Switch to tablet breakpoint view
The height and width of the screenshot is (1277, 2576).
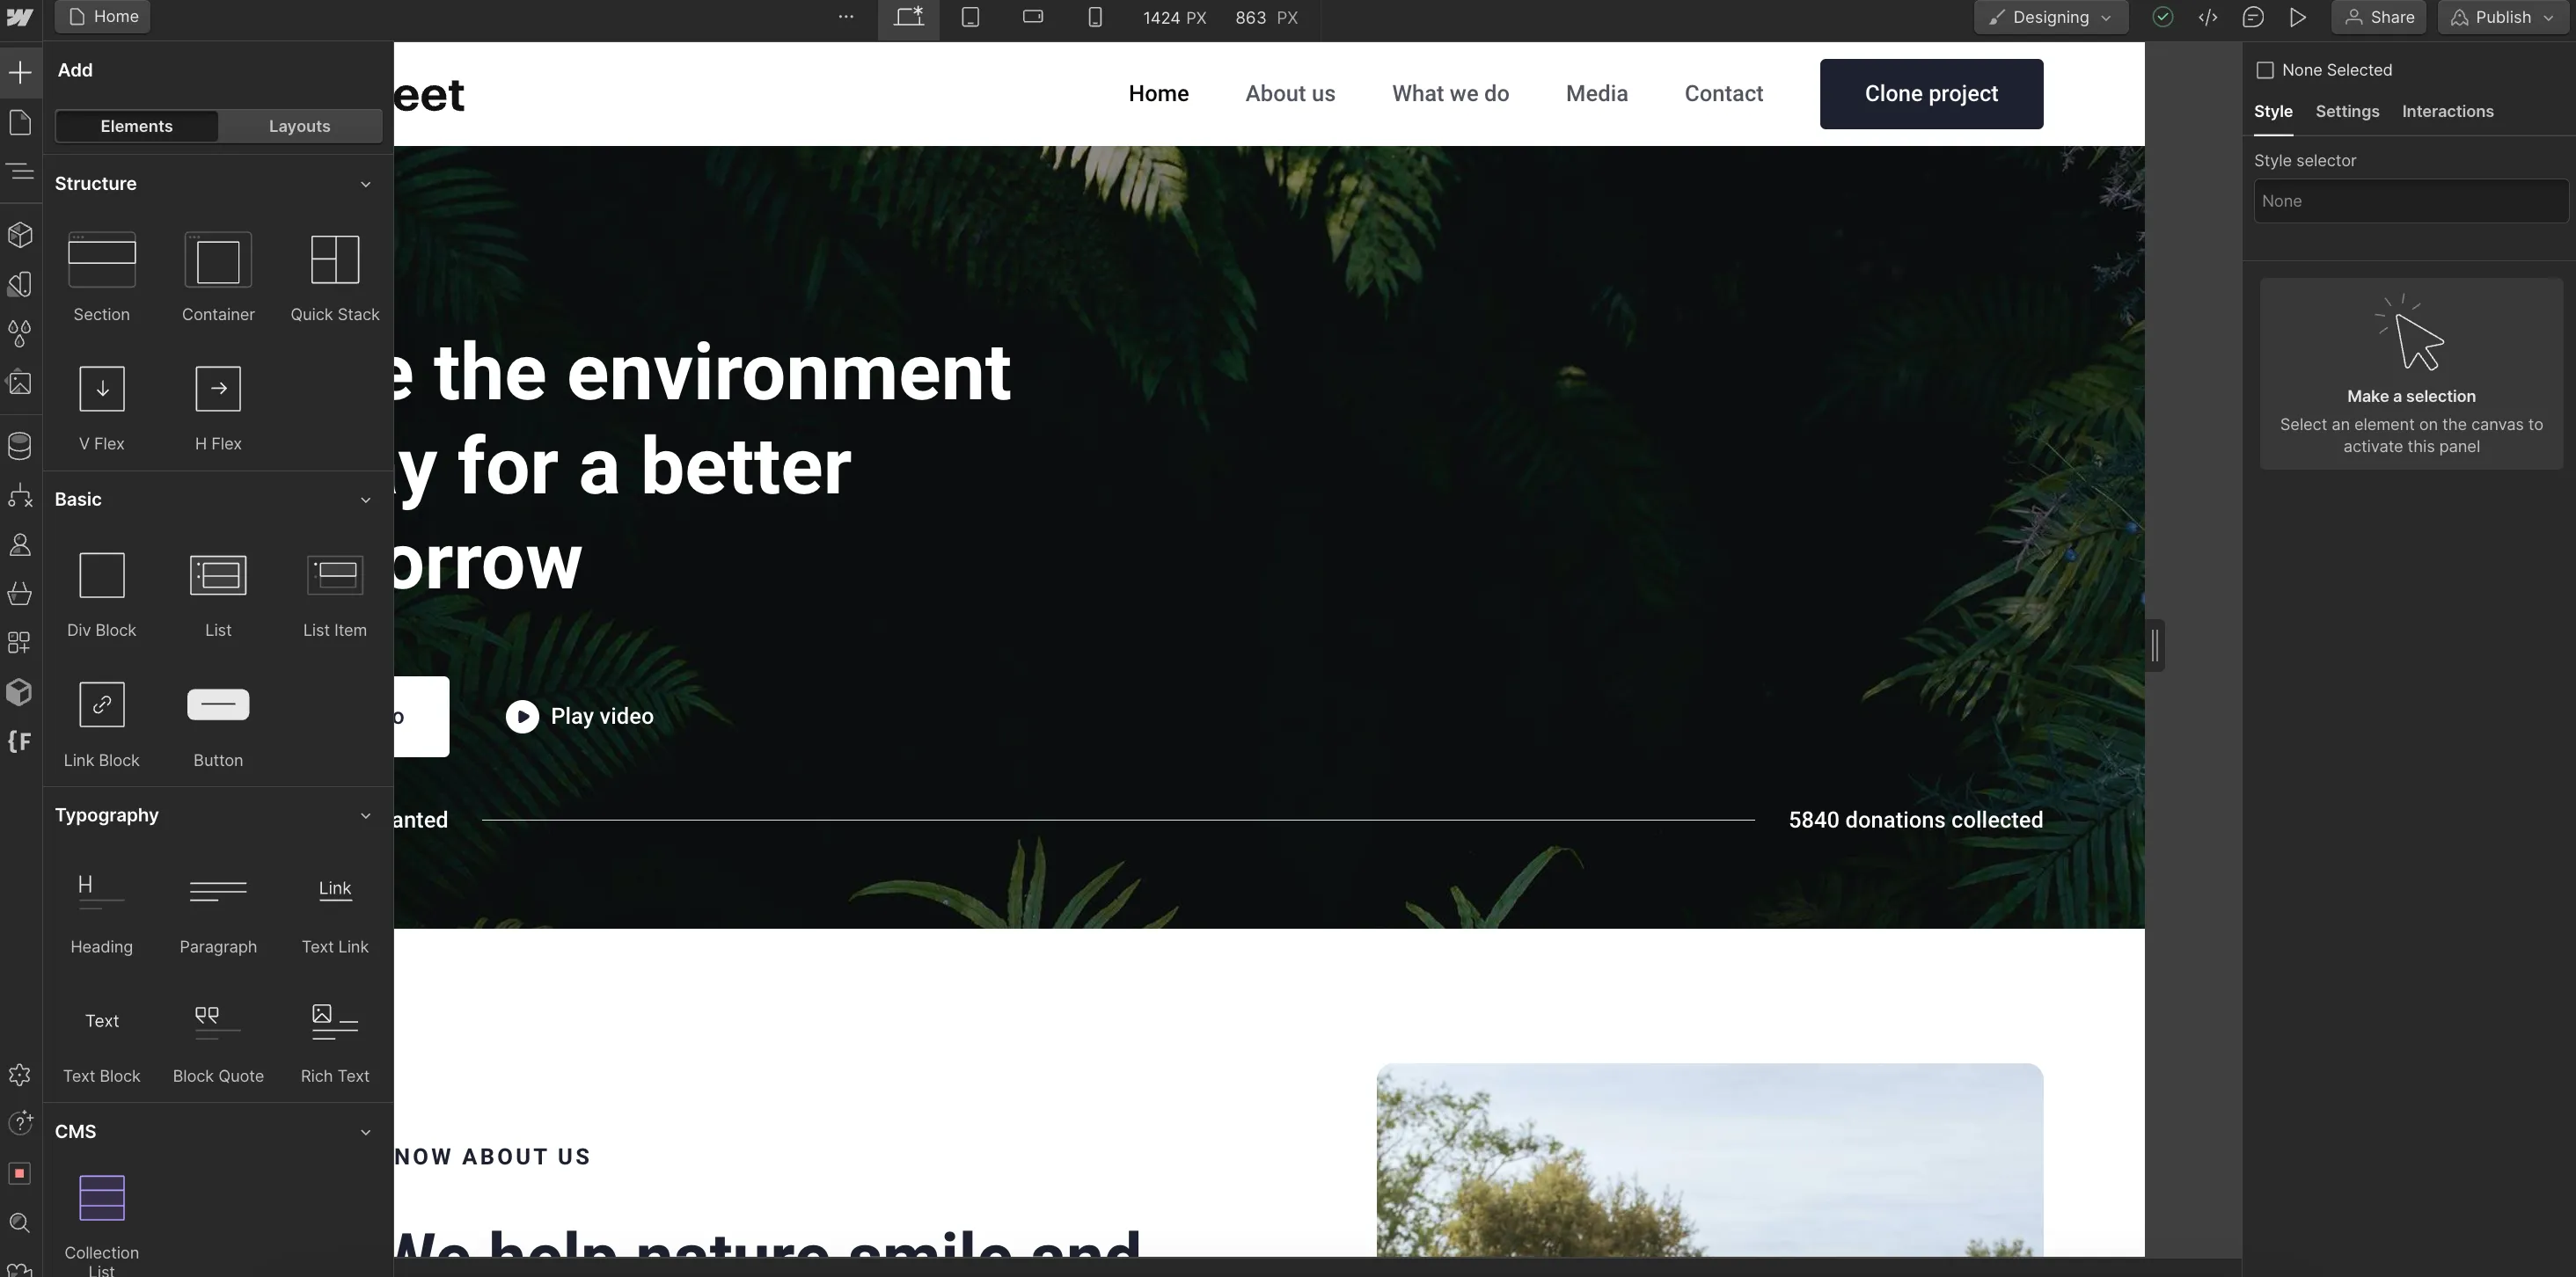[x=970, y=17]
